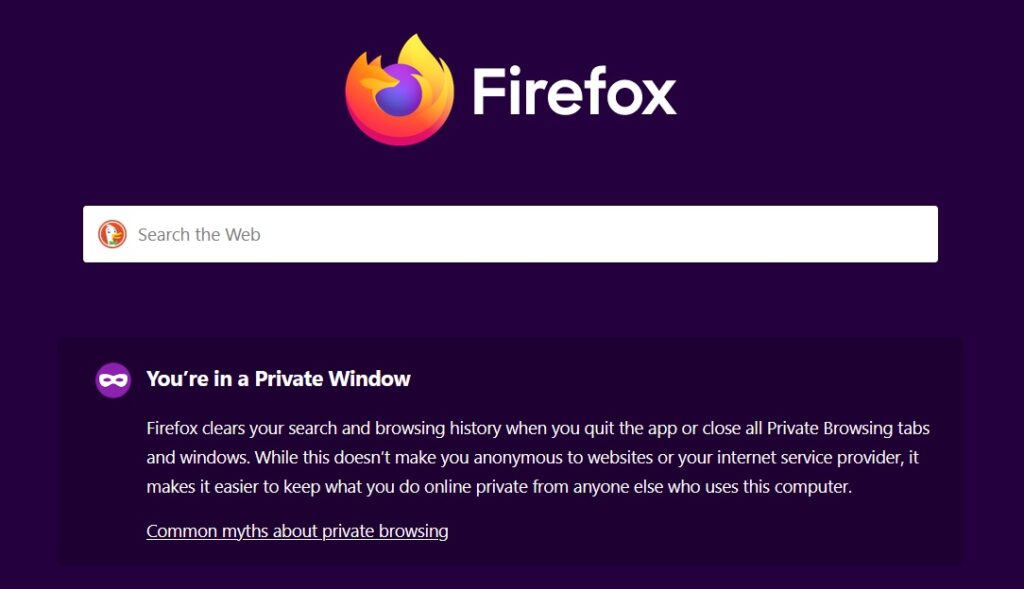Screen dimensions: 1024x589
Task: Click the word "myths" in the link
Action: (247, 531)
